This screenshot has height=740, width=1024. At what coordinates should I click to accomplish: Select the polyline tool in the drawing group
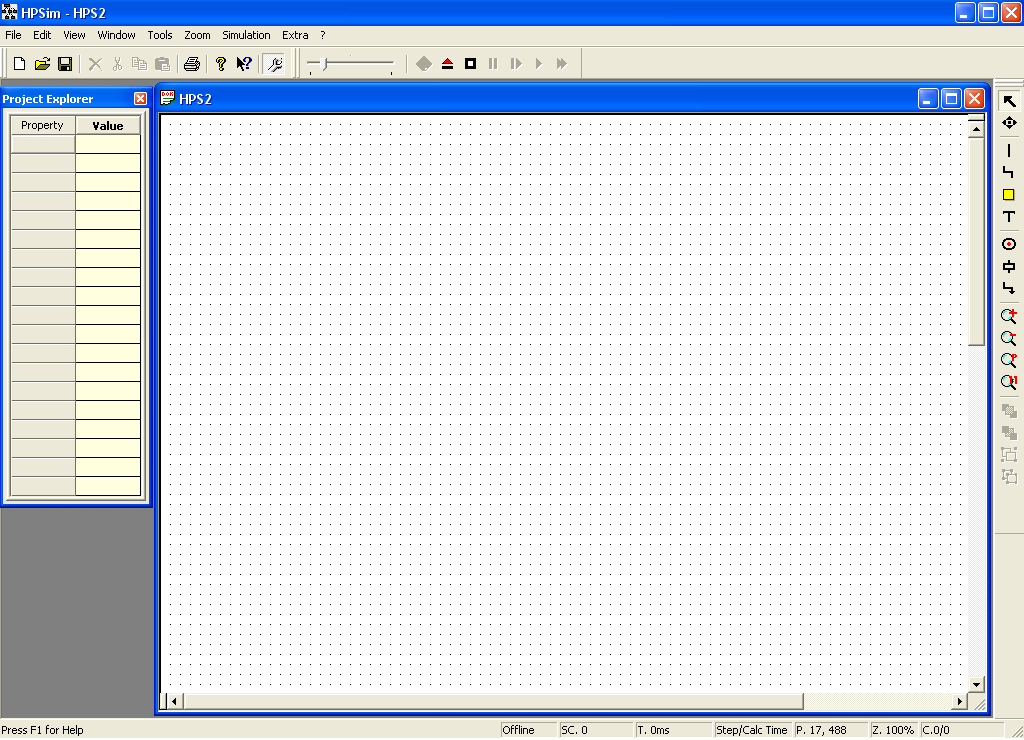(x=1009, y=172)
